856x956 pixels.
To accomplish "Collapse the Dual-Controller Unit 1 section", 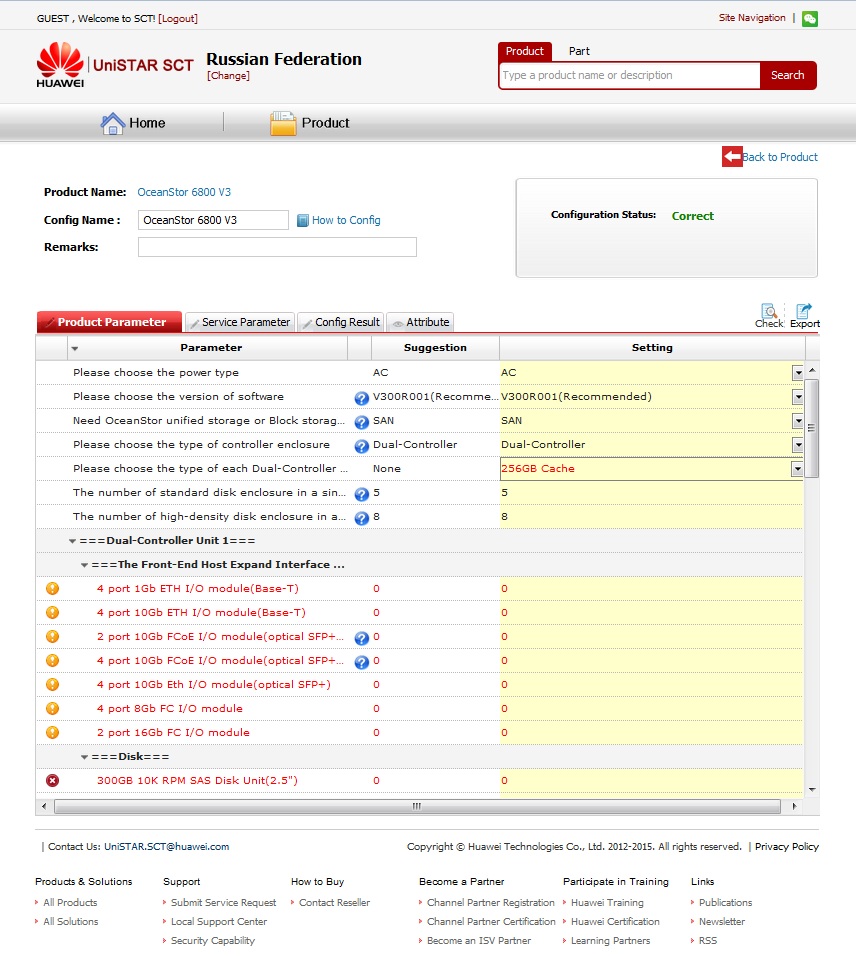I will (x=73, y=541).
